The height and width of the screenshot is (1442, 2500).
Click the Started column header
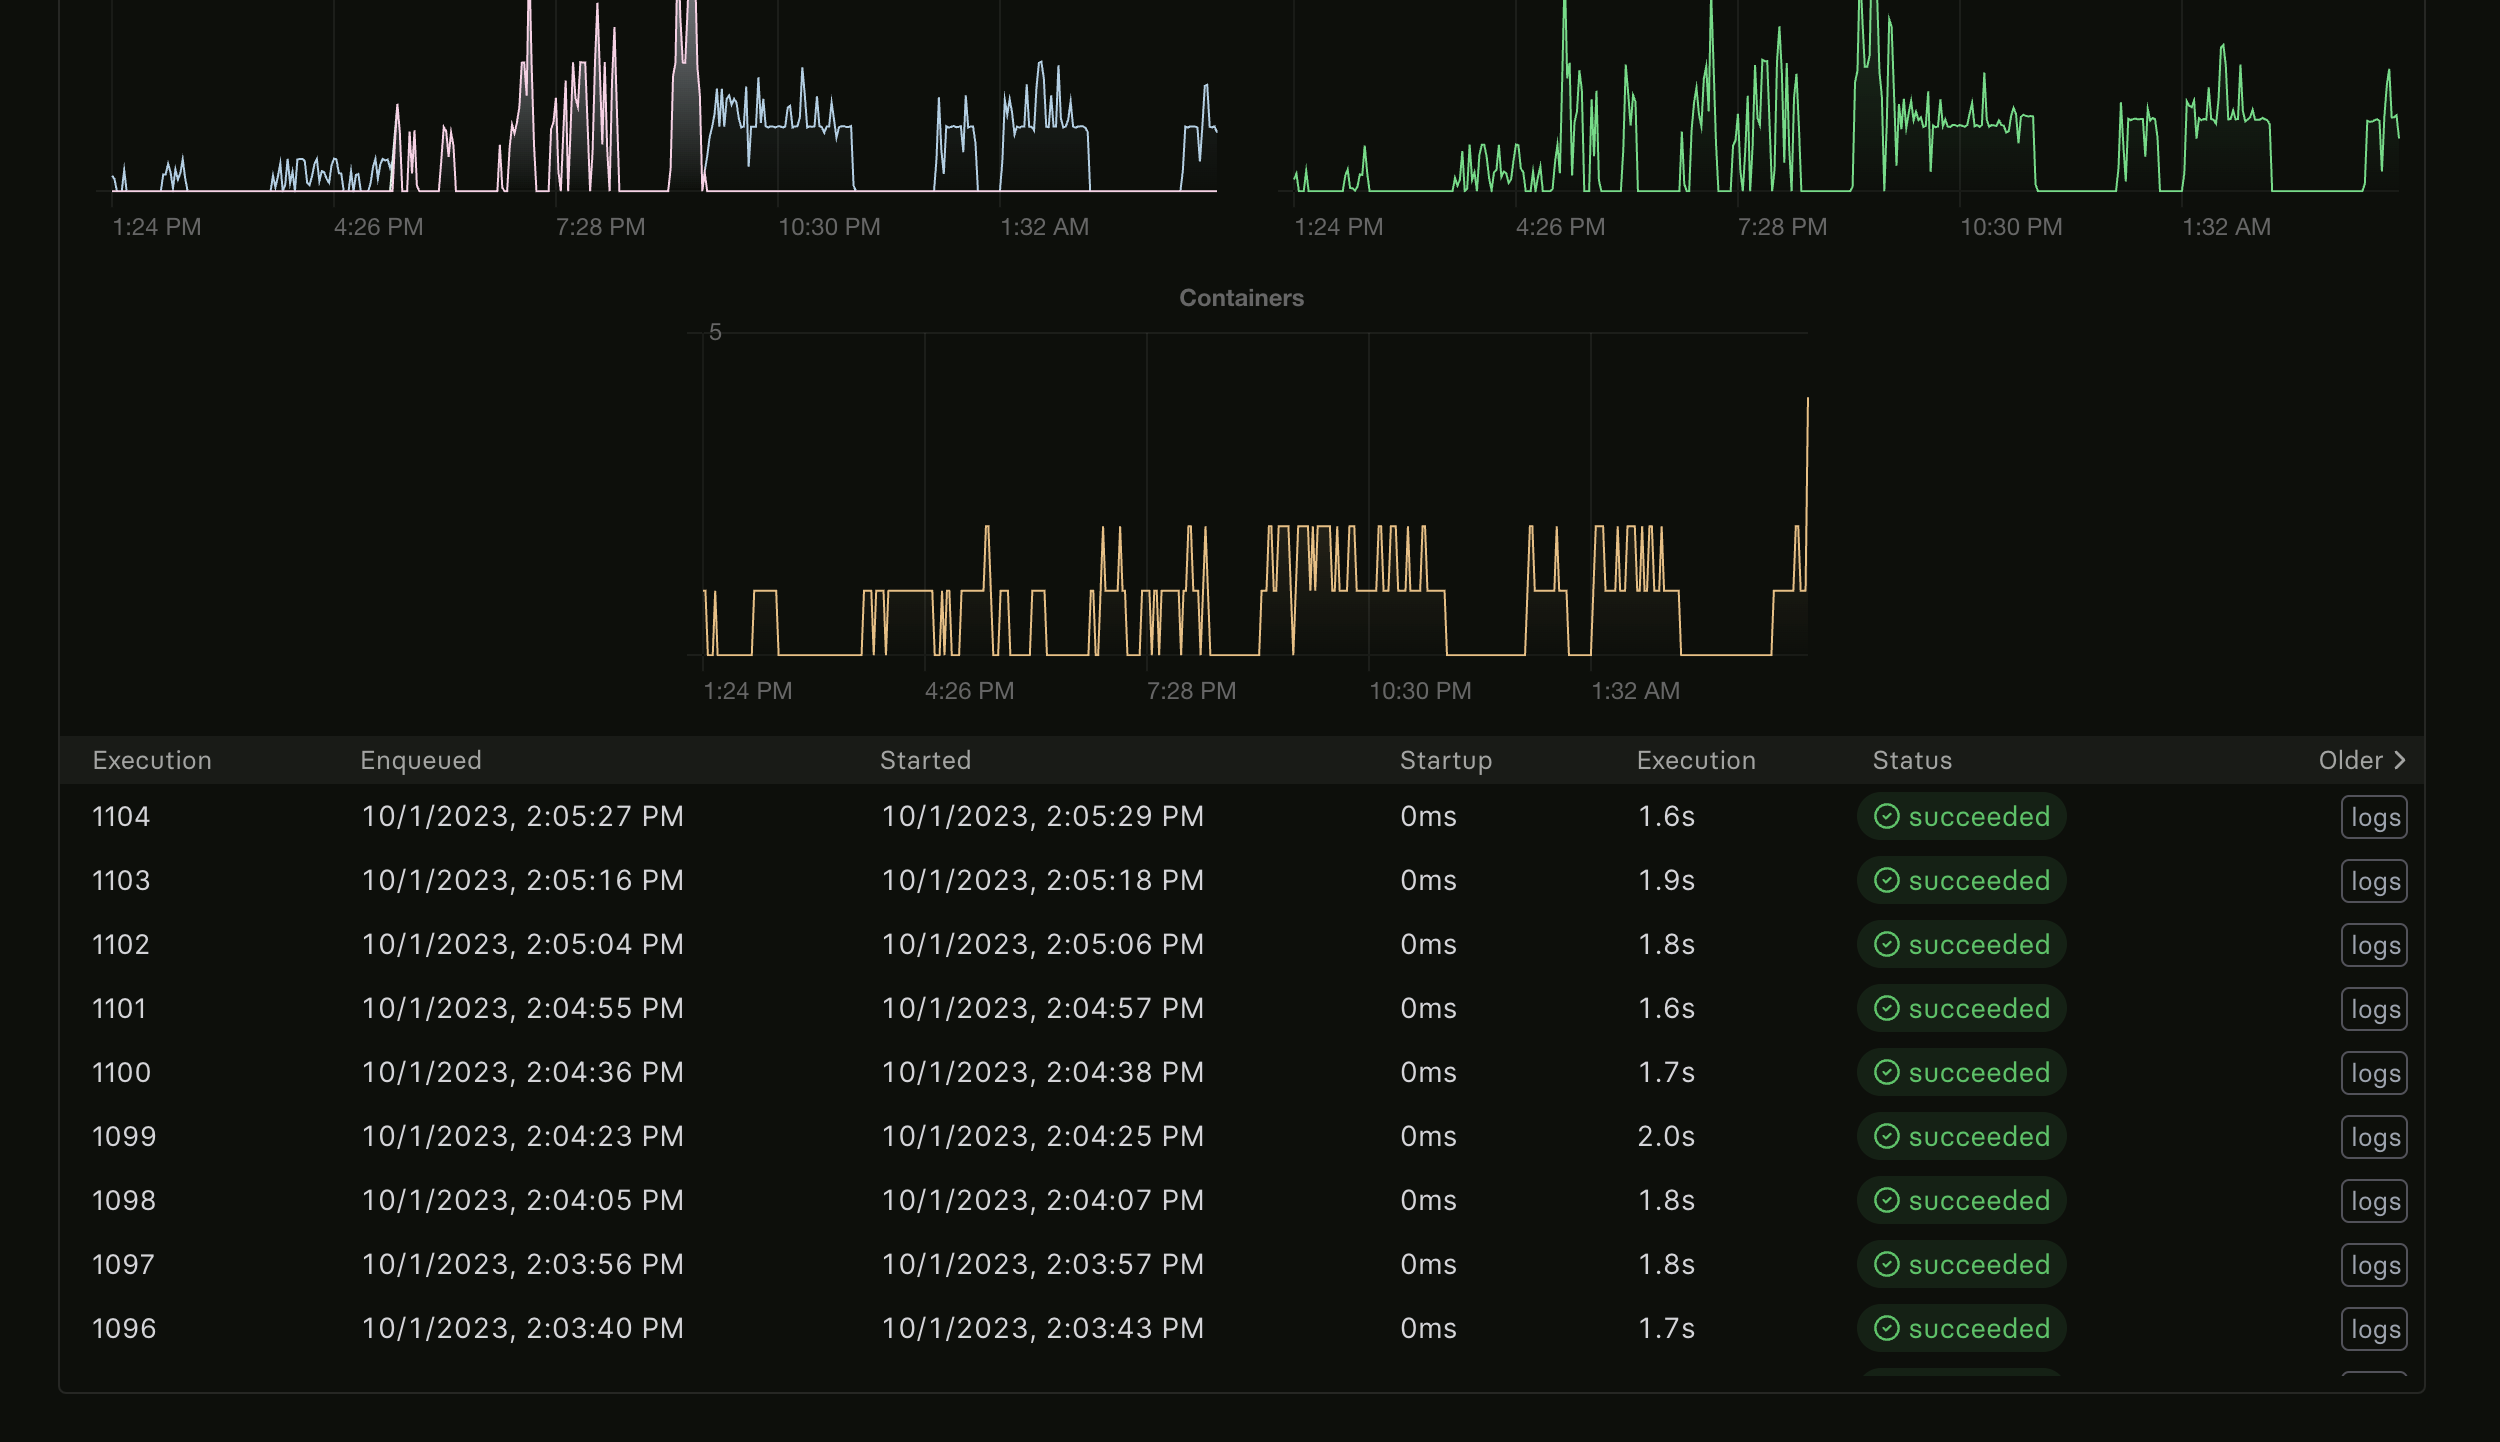(925, 760)
